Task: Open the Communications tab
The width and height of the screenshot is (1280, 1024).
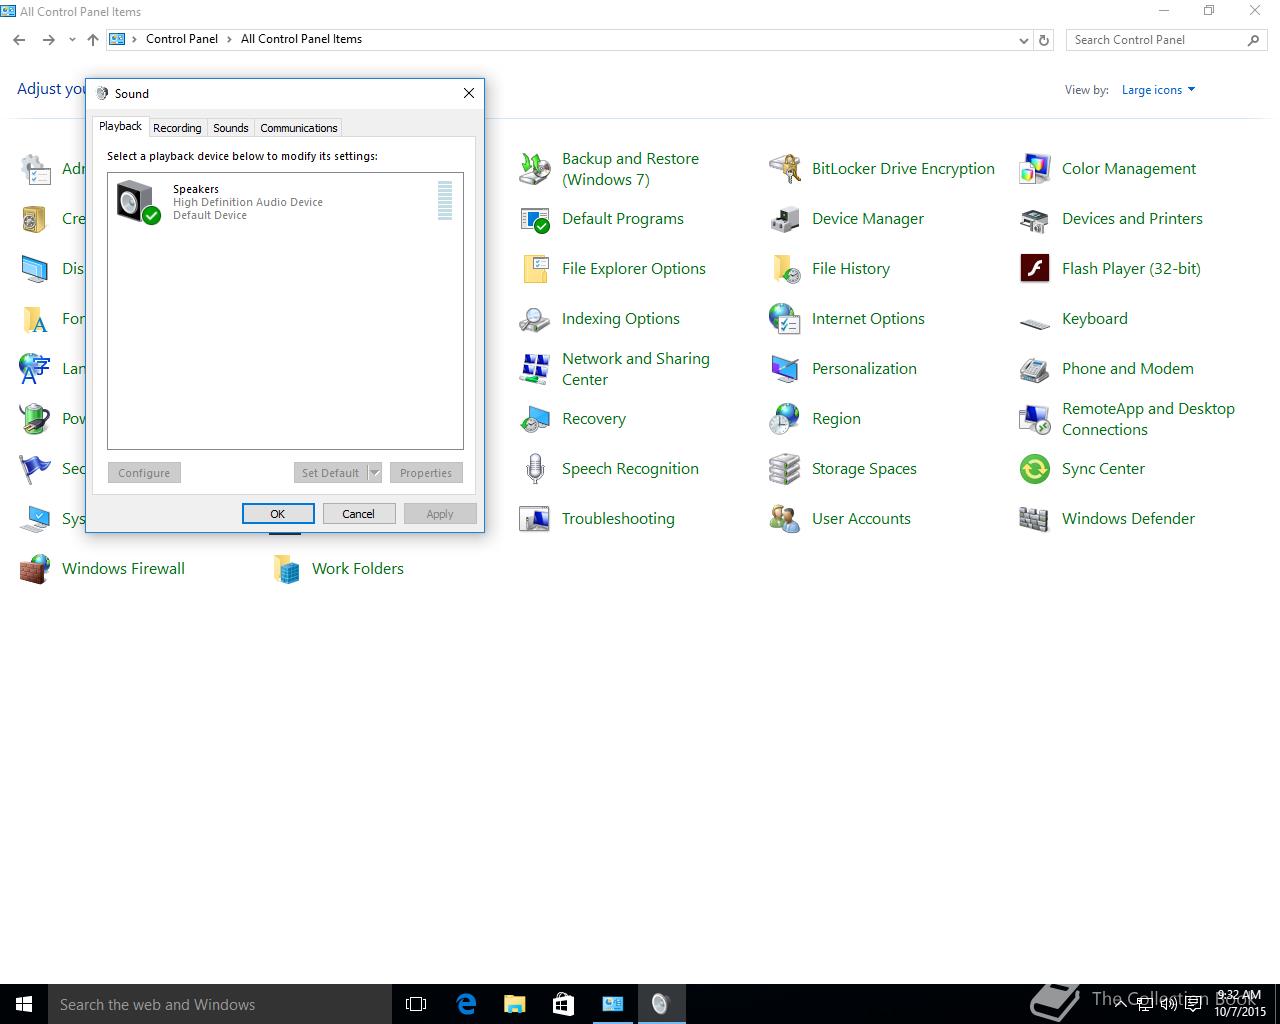Action: pos(298,128)
